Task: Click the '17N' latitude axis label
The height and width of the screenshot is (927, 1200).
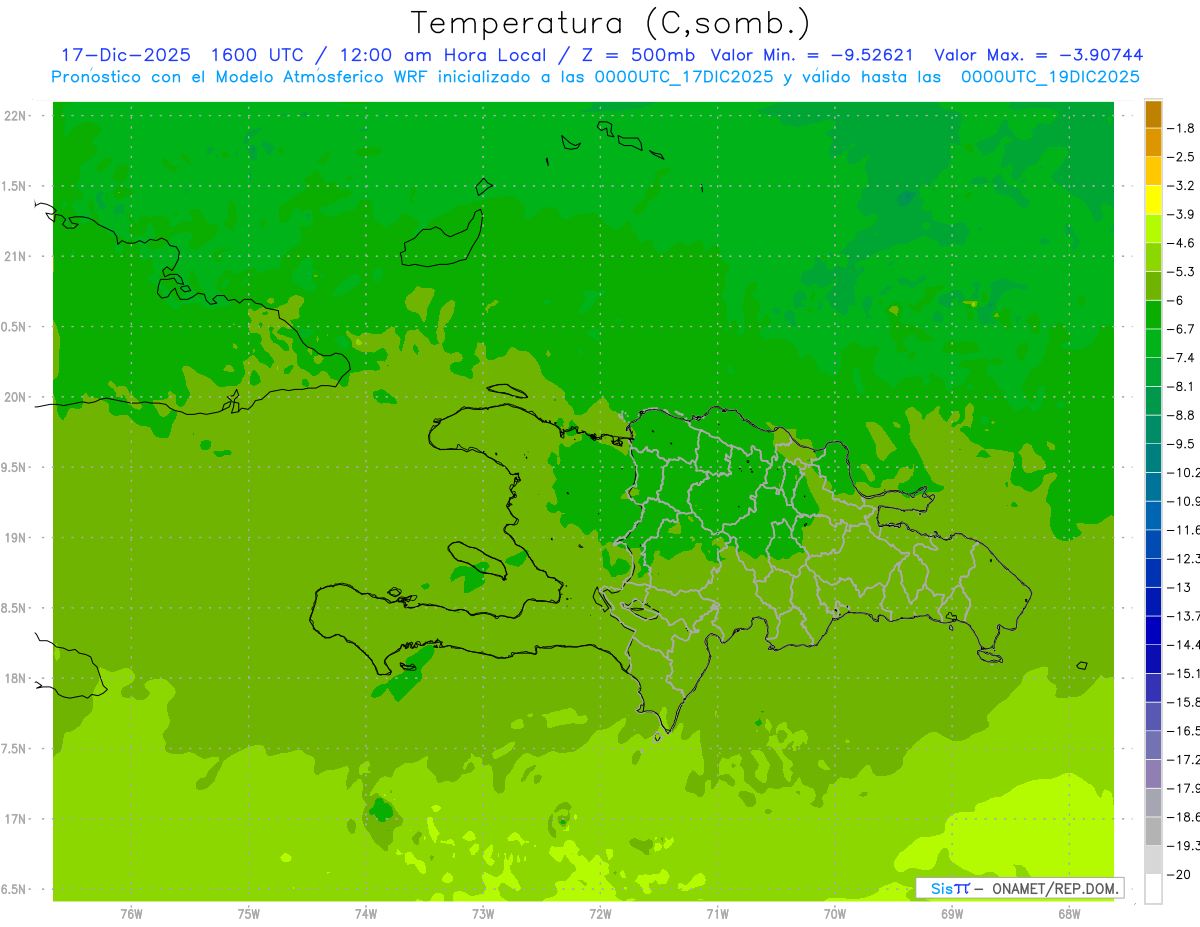Action: pos(15,819)
